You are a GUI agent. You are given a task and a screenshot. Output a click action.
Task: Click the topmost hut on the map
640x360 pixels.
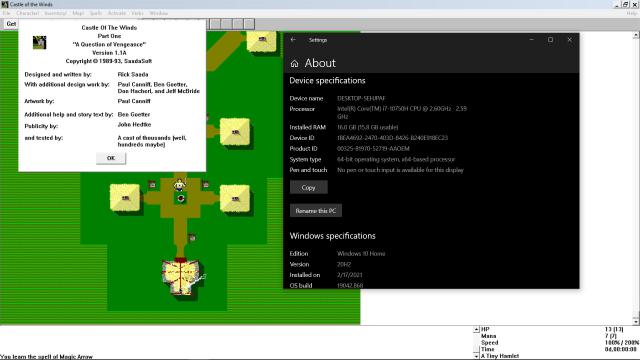coord(262,40)
